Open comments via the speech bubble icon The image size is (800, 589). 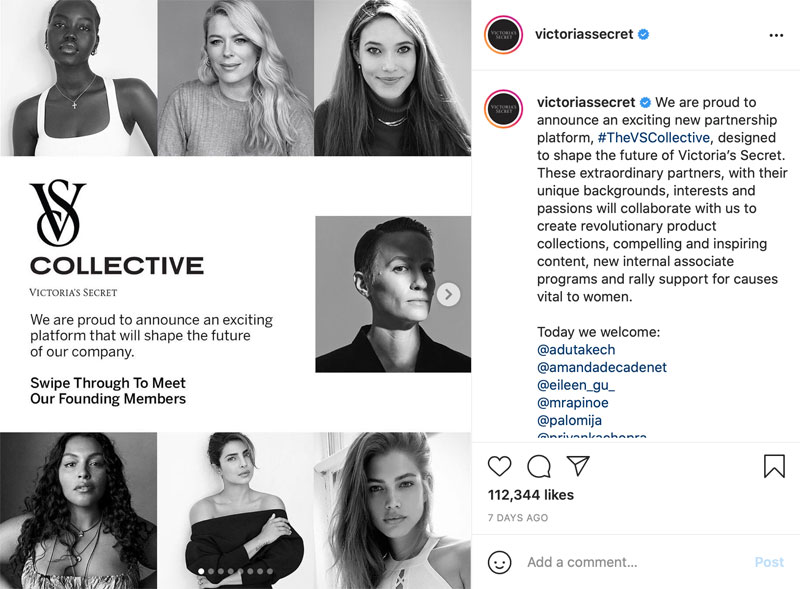[x=539, y=466]
